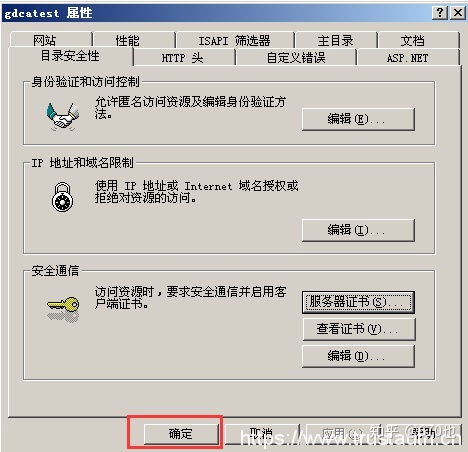Click 编辑(I) for IP address restrictions
Viewport: 468px width, 452px height.
pyautogui.click(x=358, y=230)
